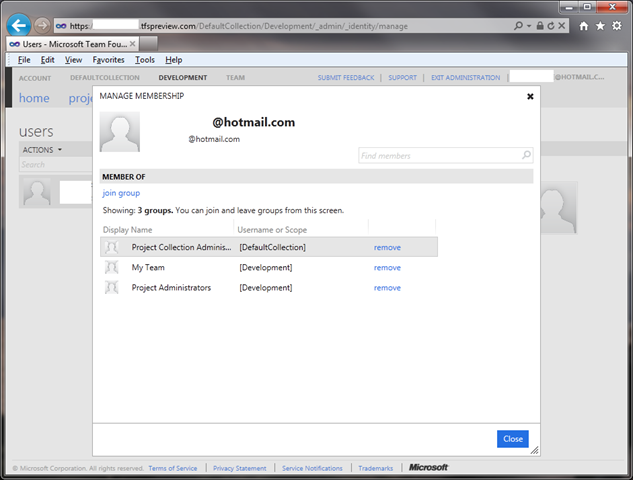633x480 pixels.
Task: Click the magnifier icon in Find members
Action: tap(526, 156)
